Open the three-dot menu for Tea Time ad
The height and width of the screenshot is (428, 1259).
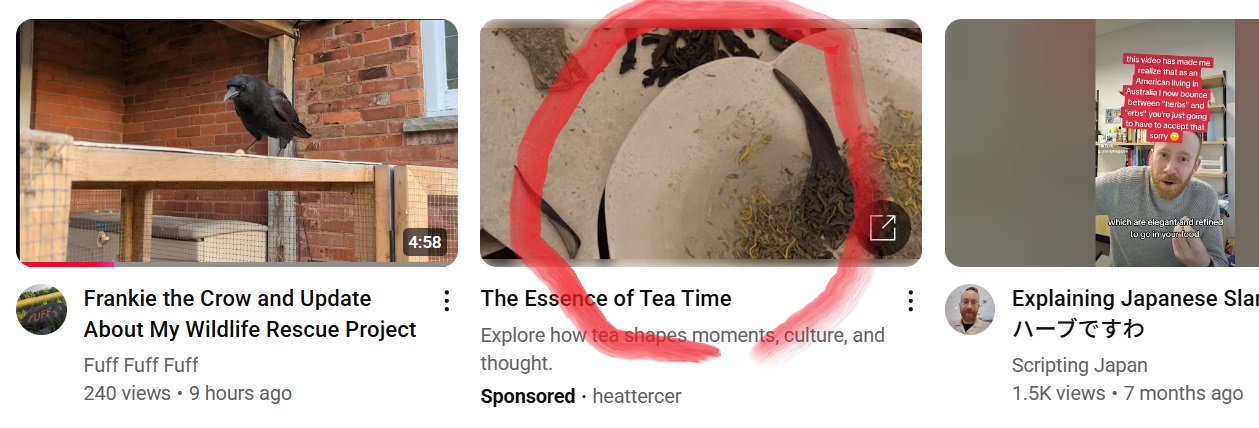(910, 300)
